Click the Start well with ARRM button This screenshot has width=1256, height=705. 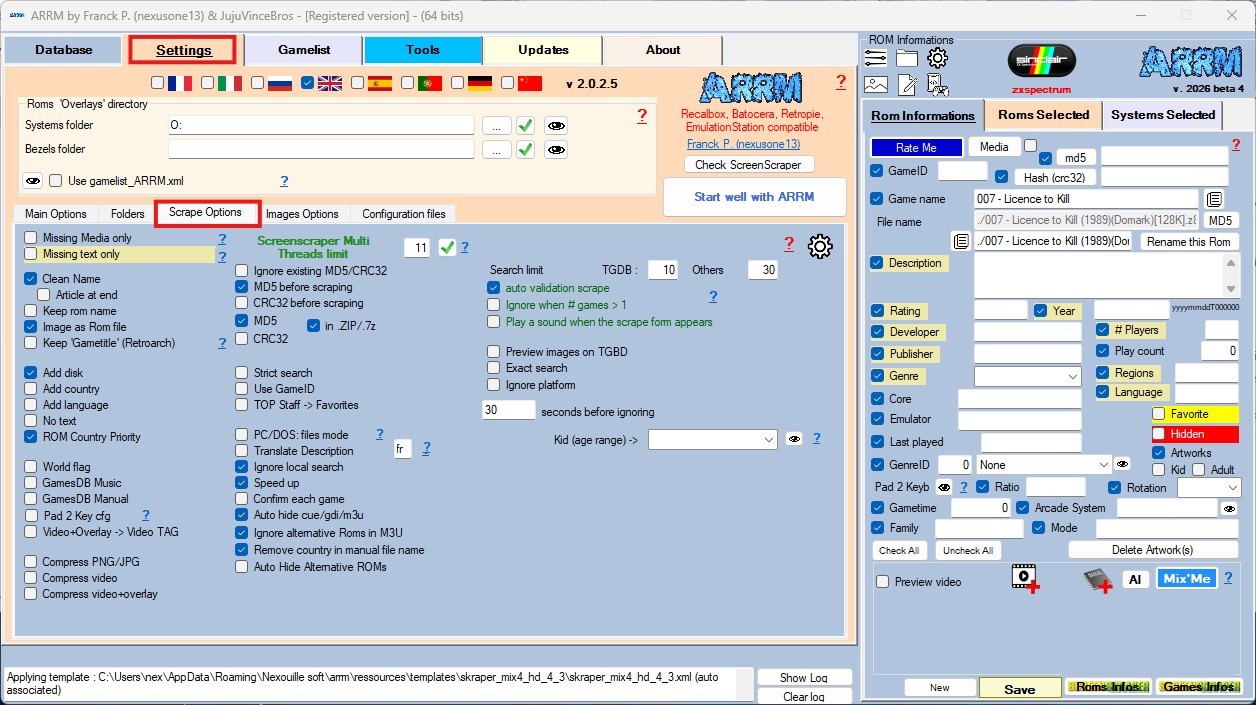pyautogui.click(x=754, y=197)
